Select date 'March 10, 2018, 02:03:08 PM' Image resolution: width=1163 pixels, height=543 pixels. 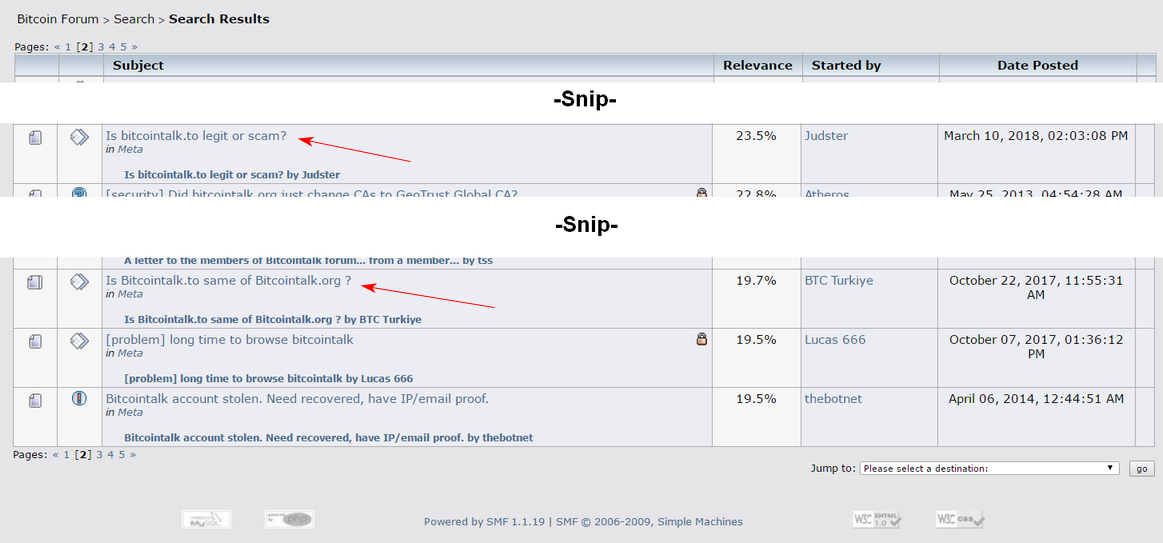(x=1036, y=136)
